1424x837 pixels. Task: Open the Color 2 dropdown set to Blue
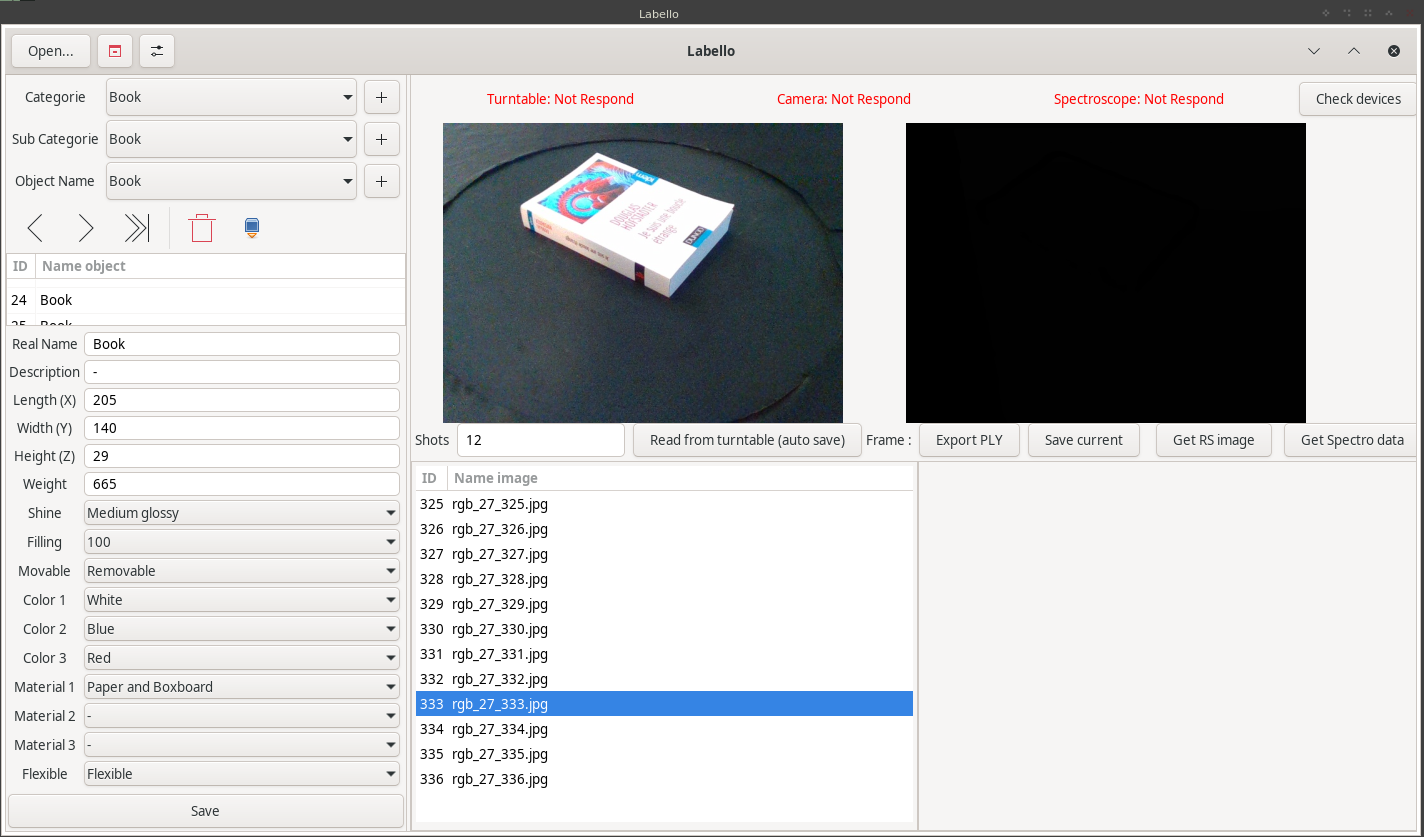pyautogui.click(x=241, y=629)
